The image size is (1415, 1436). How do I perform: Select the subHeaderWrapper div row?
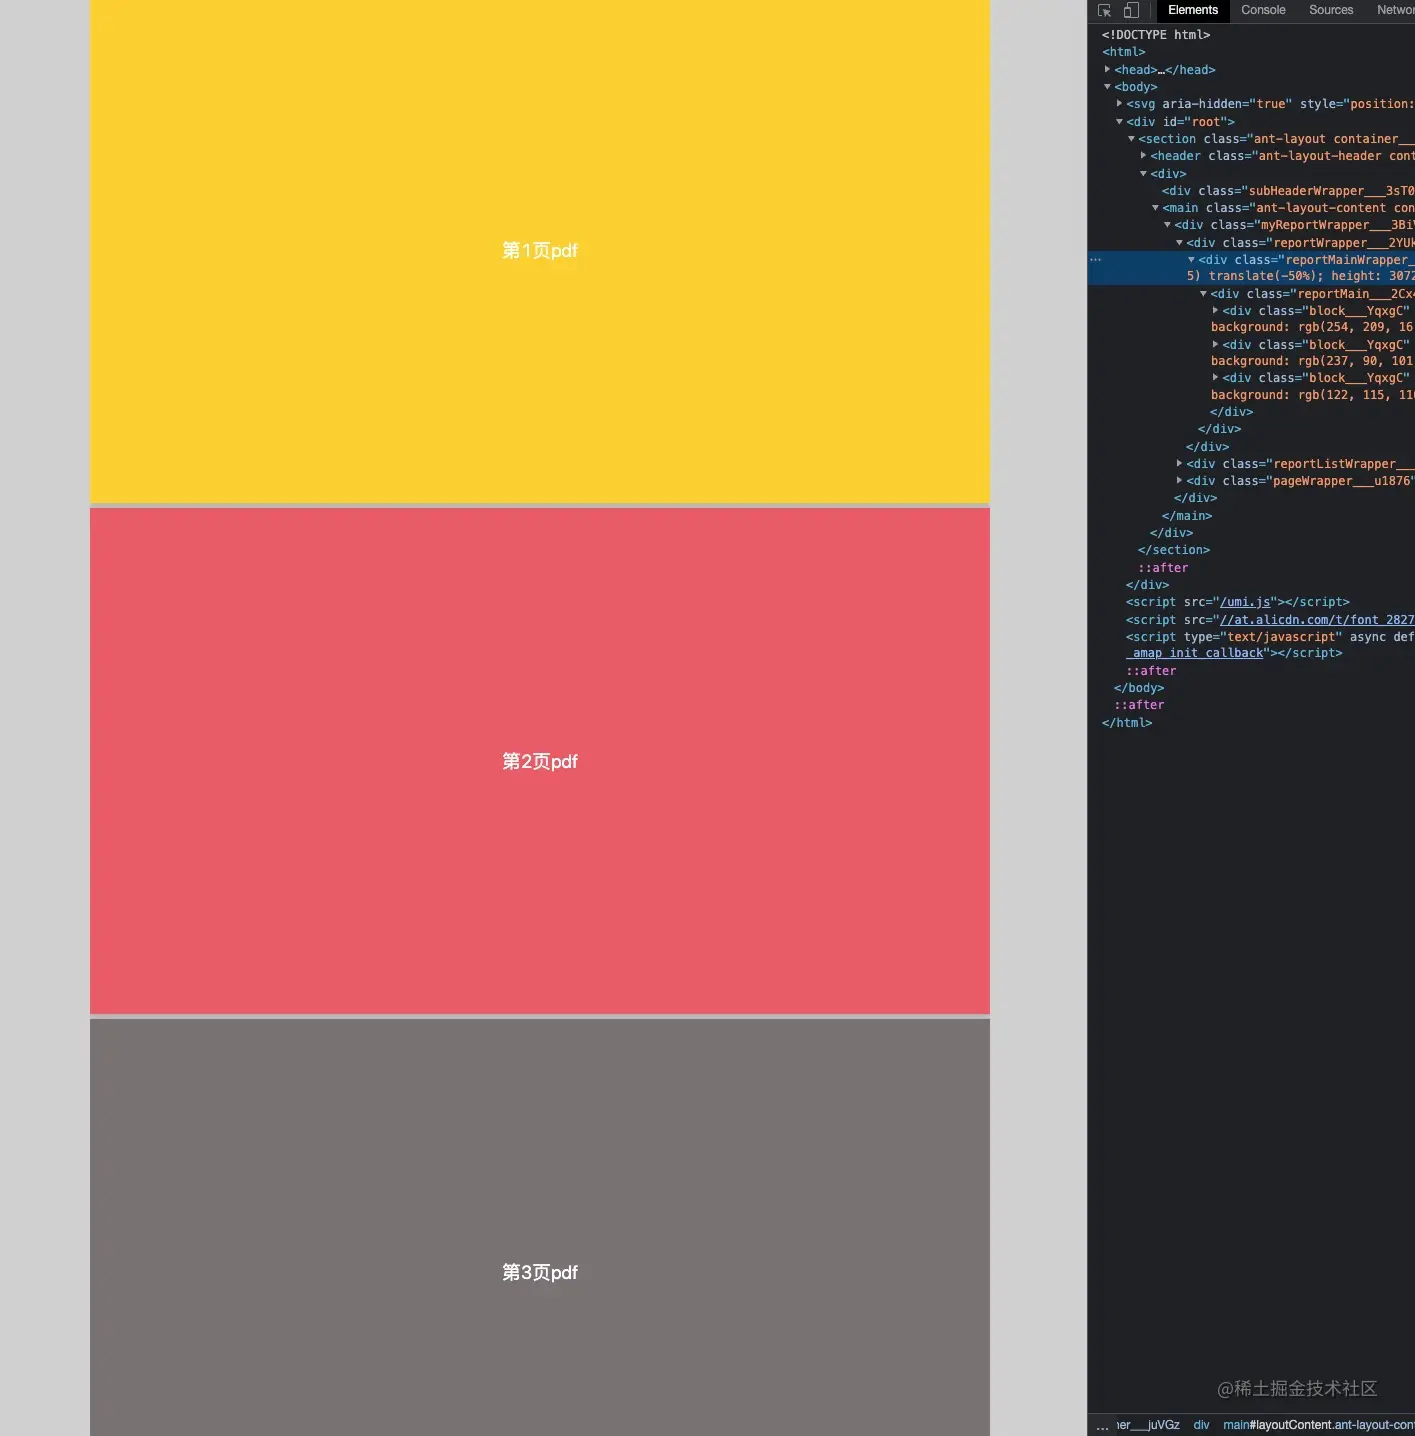pyautogui.click(x=1288, y=190)
